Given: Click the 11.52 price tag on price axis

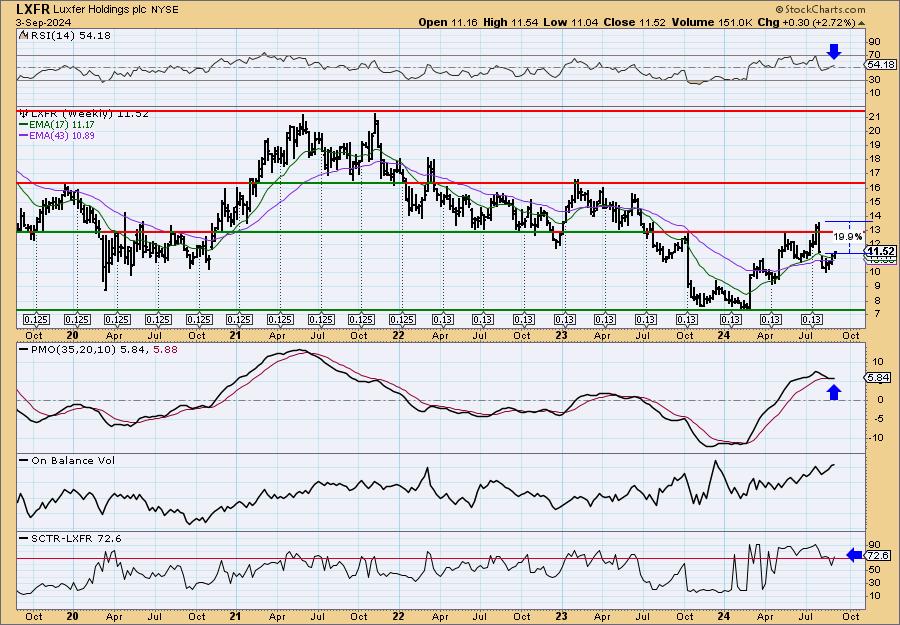Looking at the screenshot, I should 881,252.
